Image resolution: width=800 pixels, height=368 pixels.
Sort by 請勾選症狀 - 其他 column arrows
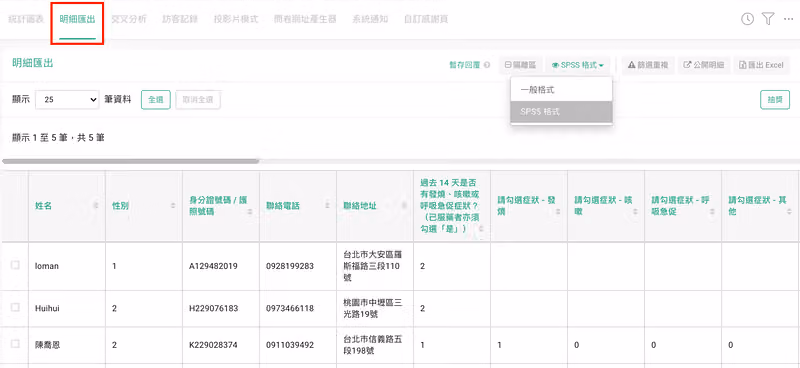coord(789,211)
